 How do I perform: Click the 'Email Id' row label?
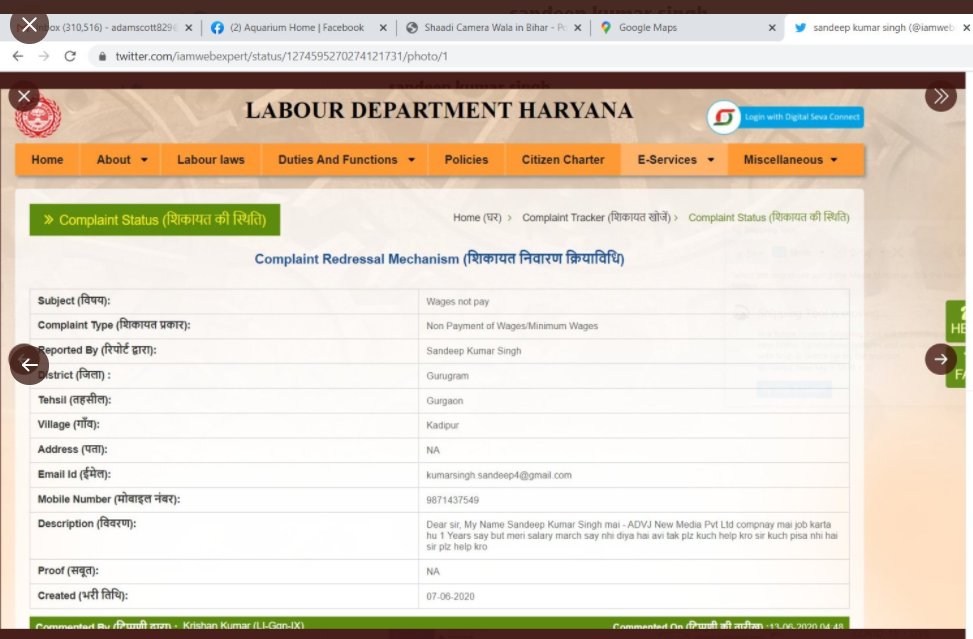point(74,474)
